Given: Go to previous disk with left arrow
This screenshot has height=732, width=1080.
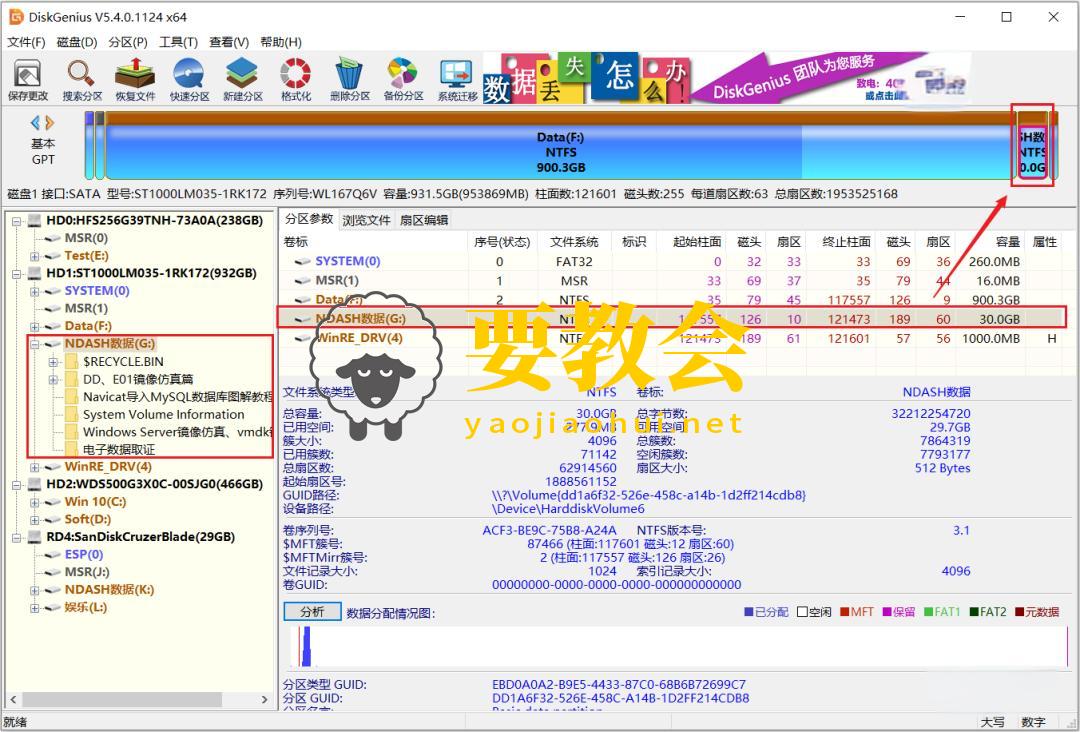Looking at the screenshot, I should click(x=35, y=123).
